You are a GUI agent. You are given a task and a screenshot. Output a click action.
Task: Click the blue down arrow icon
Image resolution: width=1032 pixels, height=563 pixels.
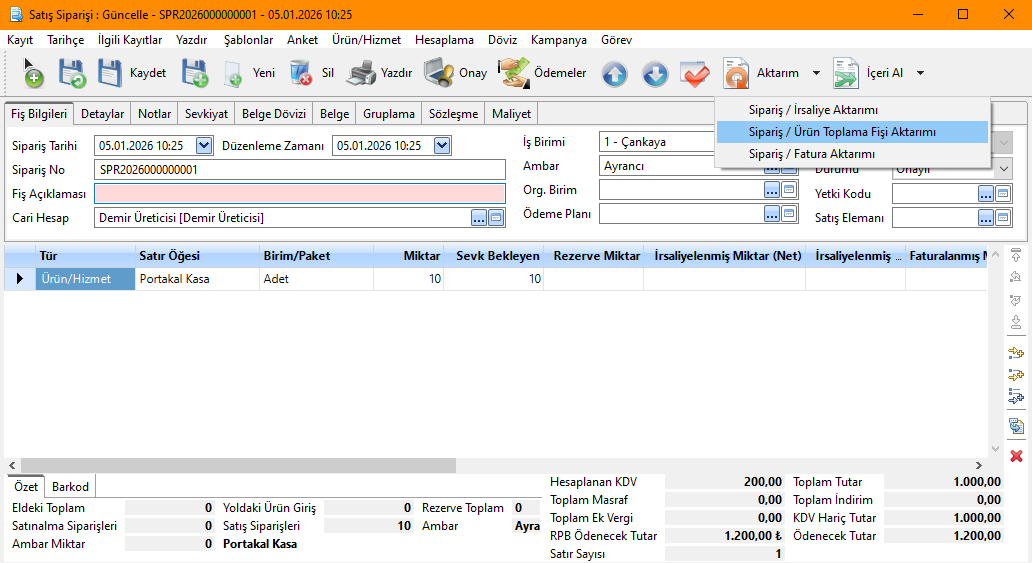click(654, 73)
